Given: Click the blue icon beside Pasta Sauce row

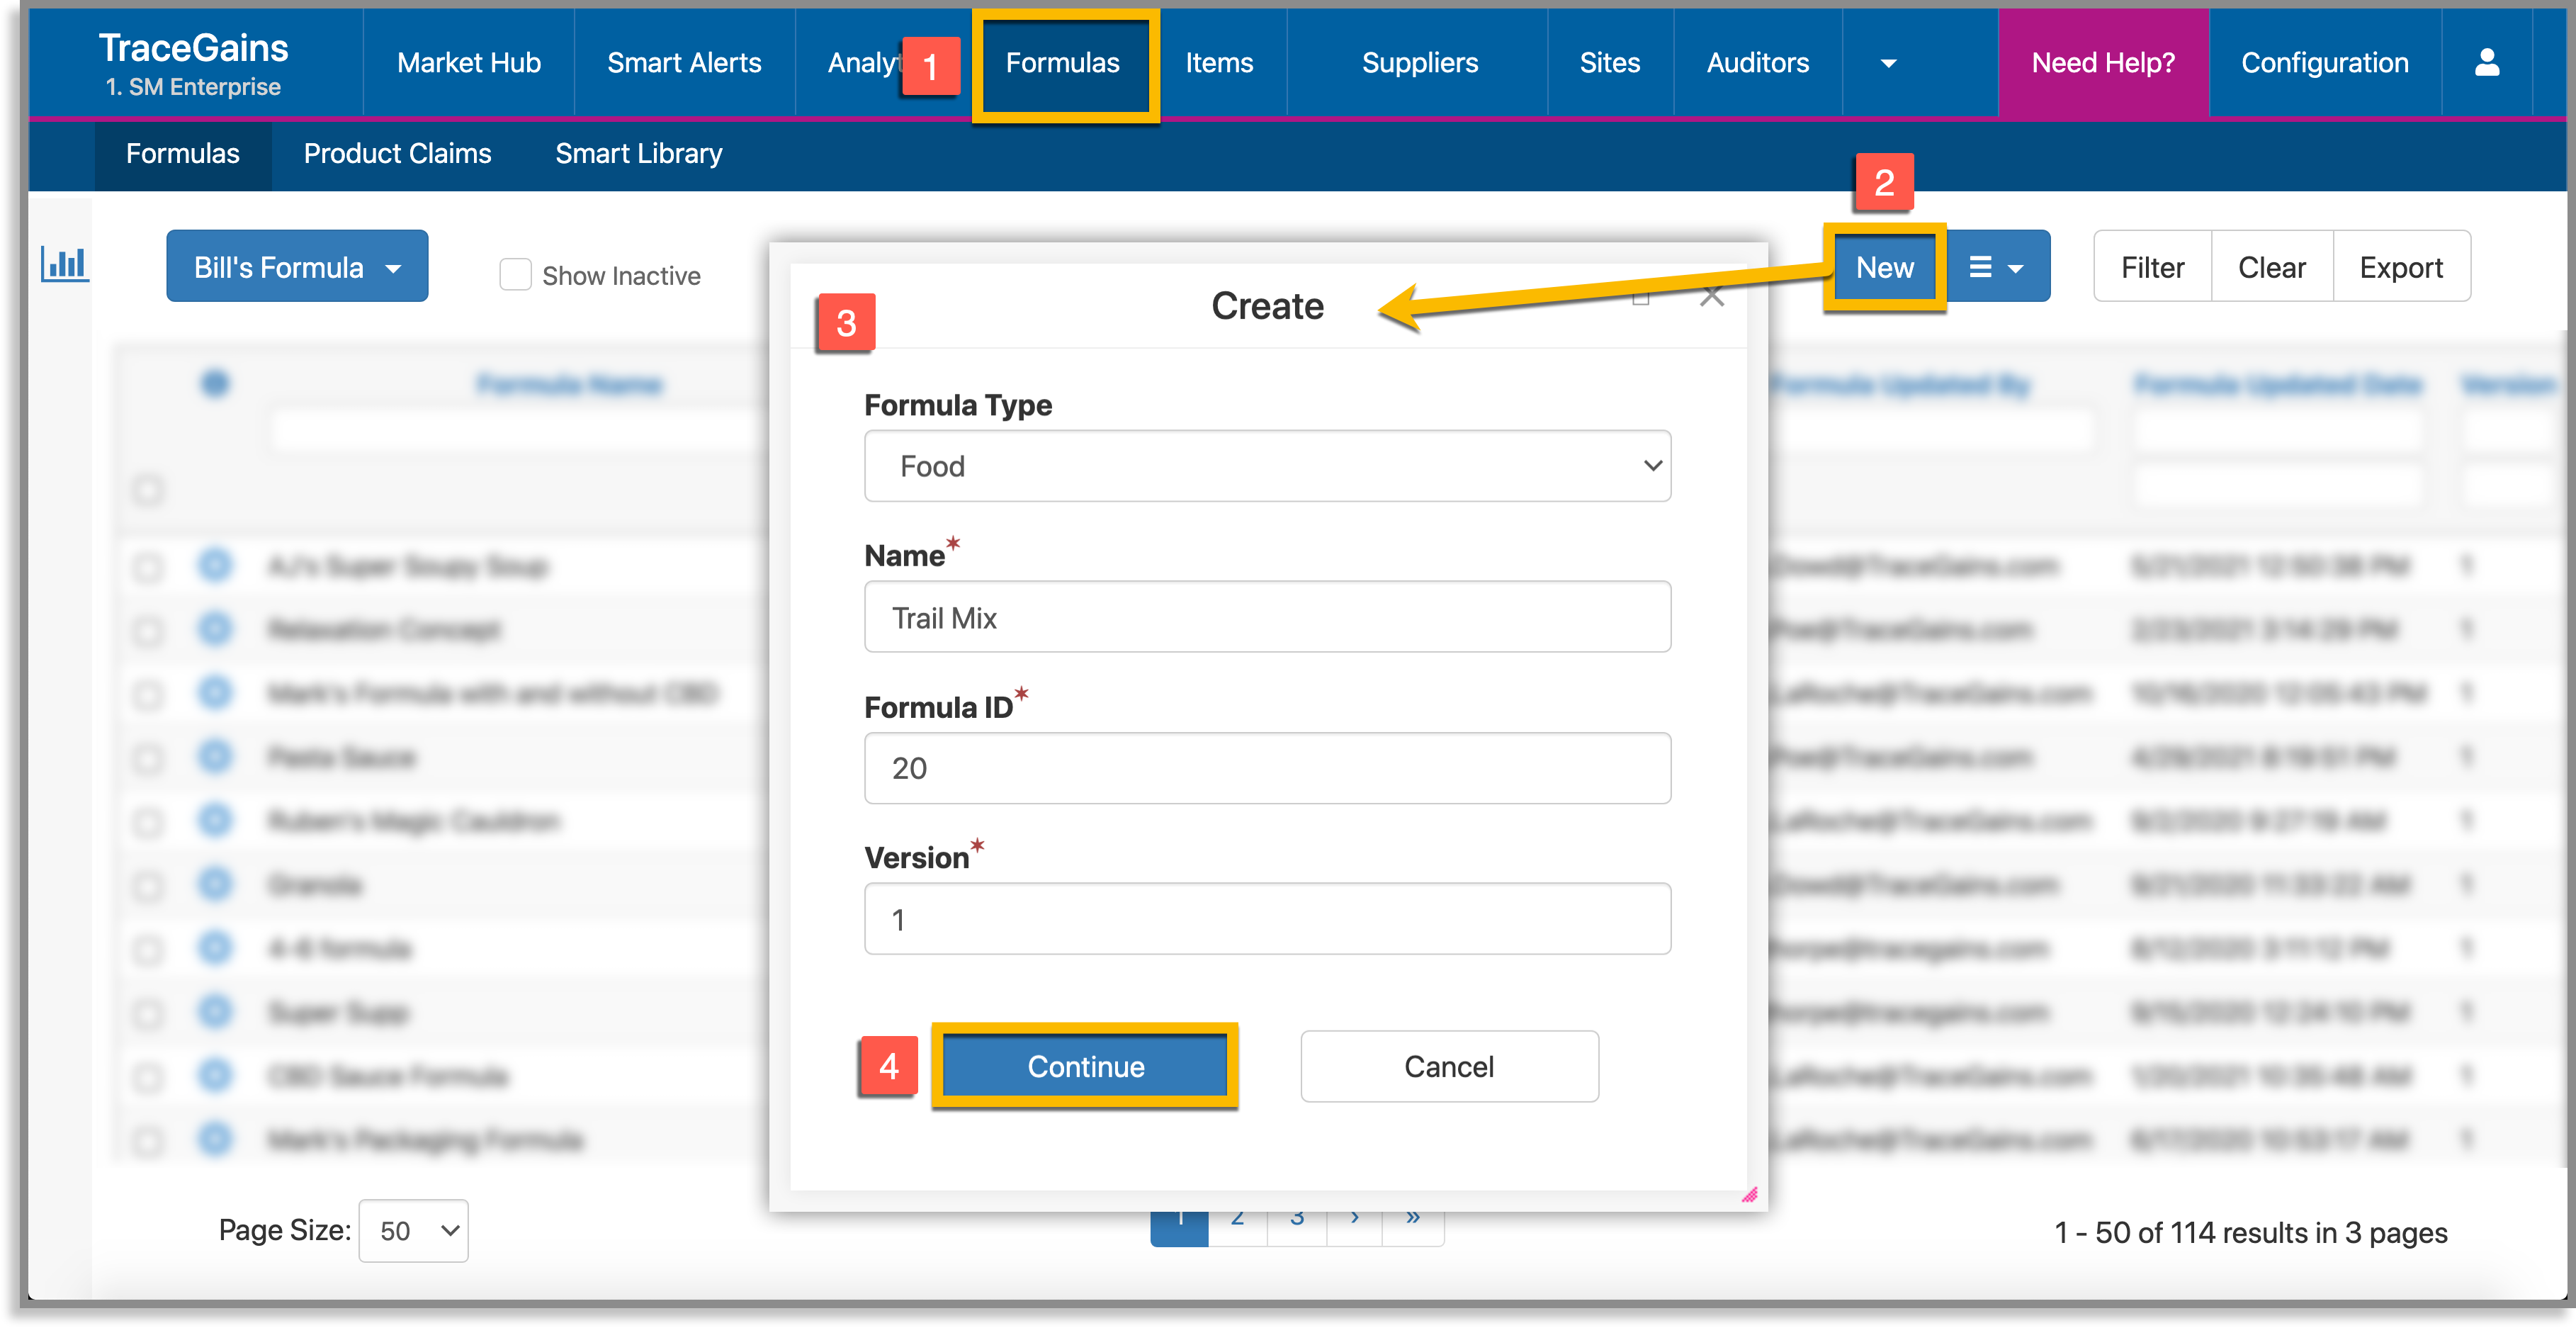Looking at the screenshot, I should (x=215, y=756).
